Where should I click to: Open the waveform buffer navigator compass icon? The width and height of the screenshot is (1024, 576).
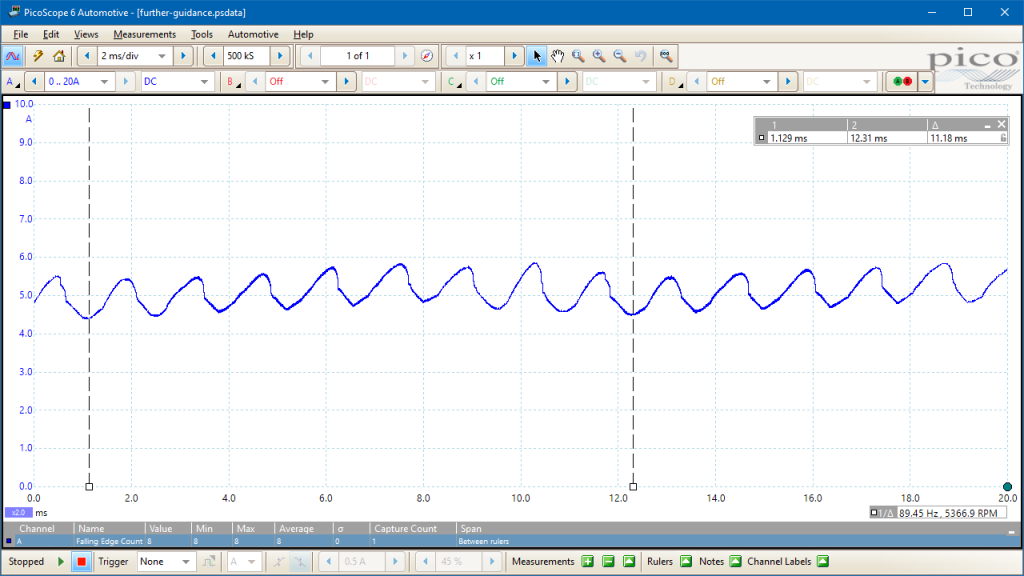(426, 56)
